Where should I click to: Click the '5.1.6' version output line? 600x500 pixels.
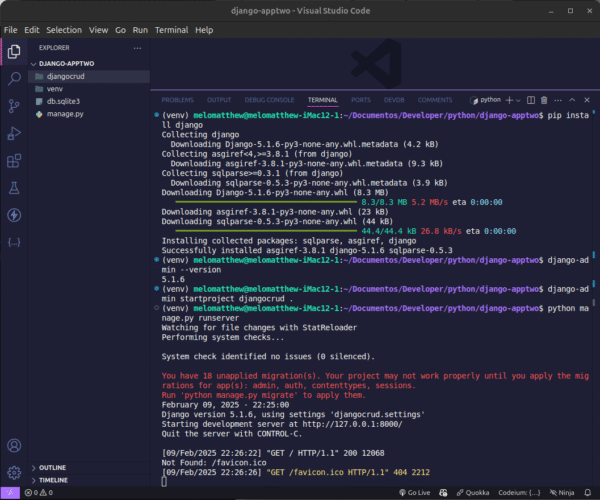(173, 280)
